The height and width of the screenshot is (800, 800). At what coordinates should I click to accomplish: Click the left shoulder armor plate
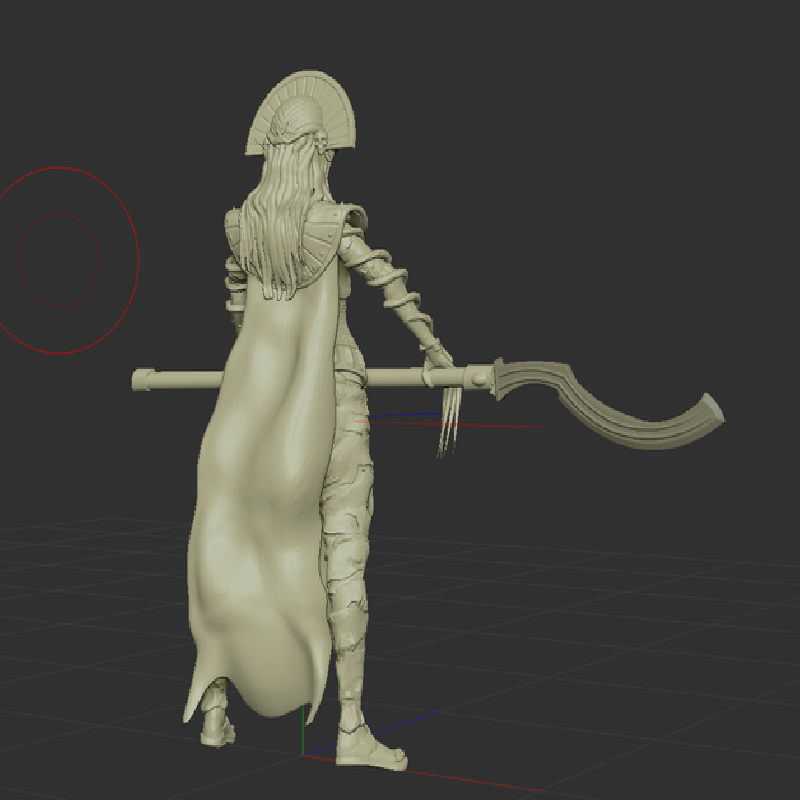(233, 231)
